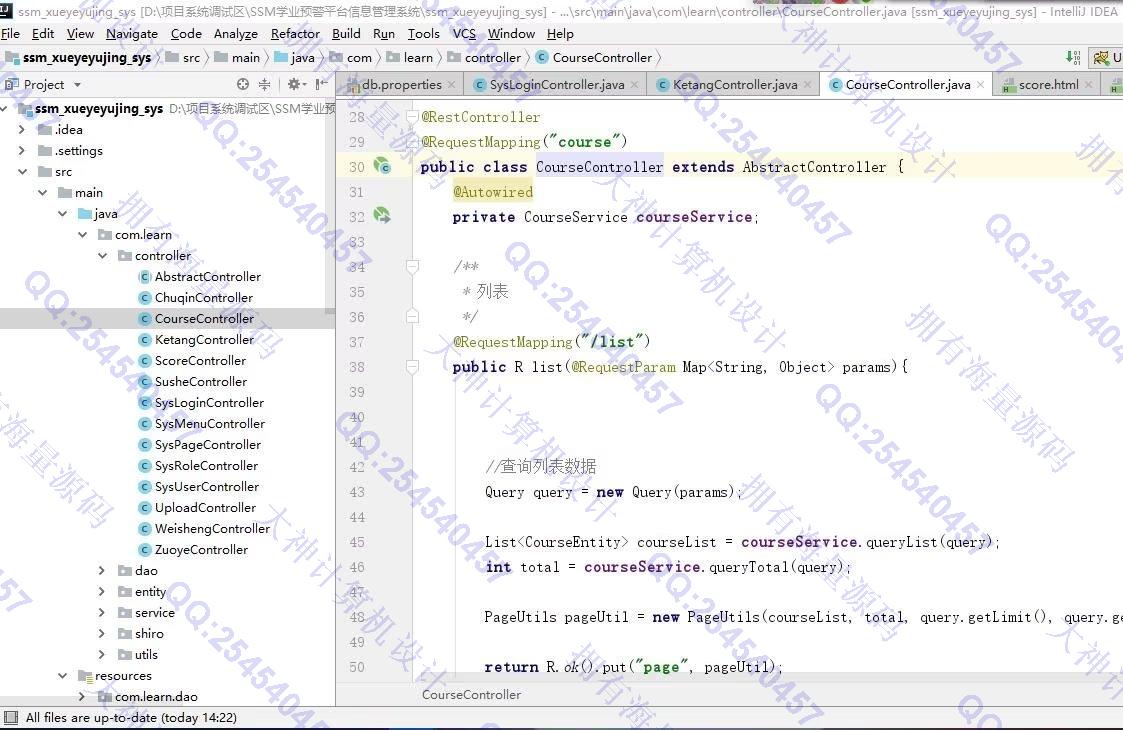Collapse the resources folder
The image size is (1123, 730).
point(62,676)
